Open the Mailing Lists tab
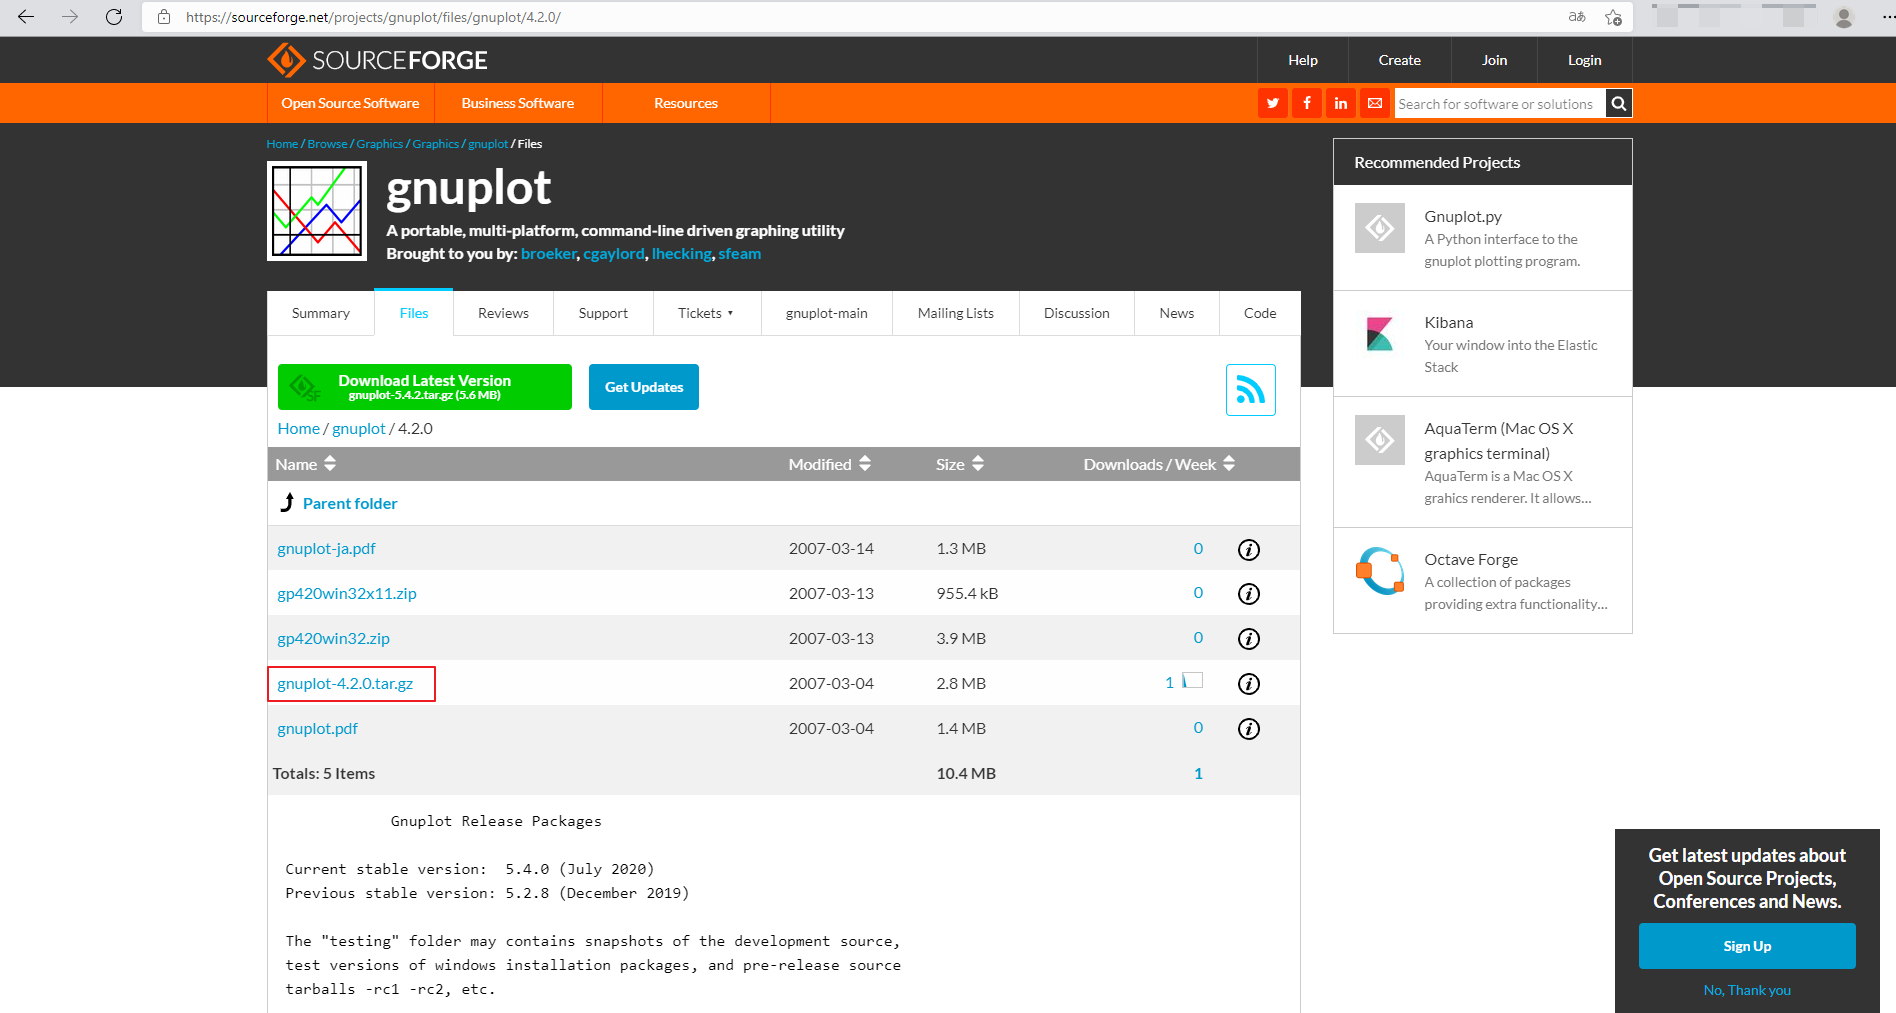The height and width of the screenshot is (1013, 1896). [956, 313]
